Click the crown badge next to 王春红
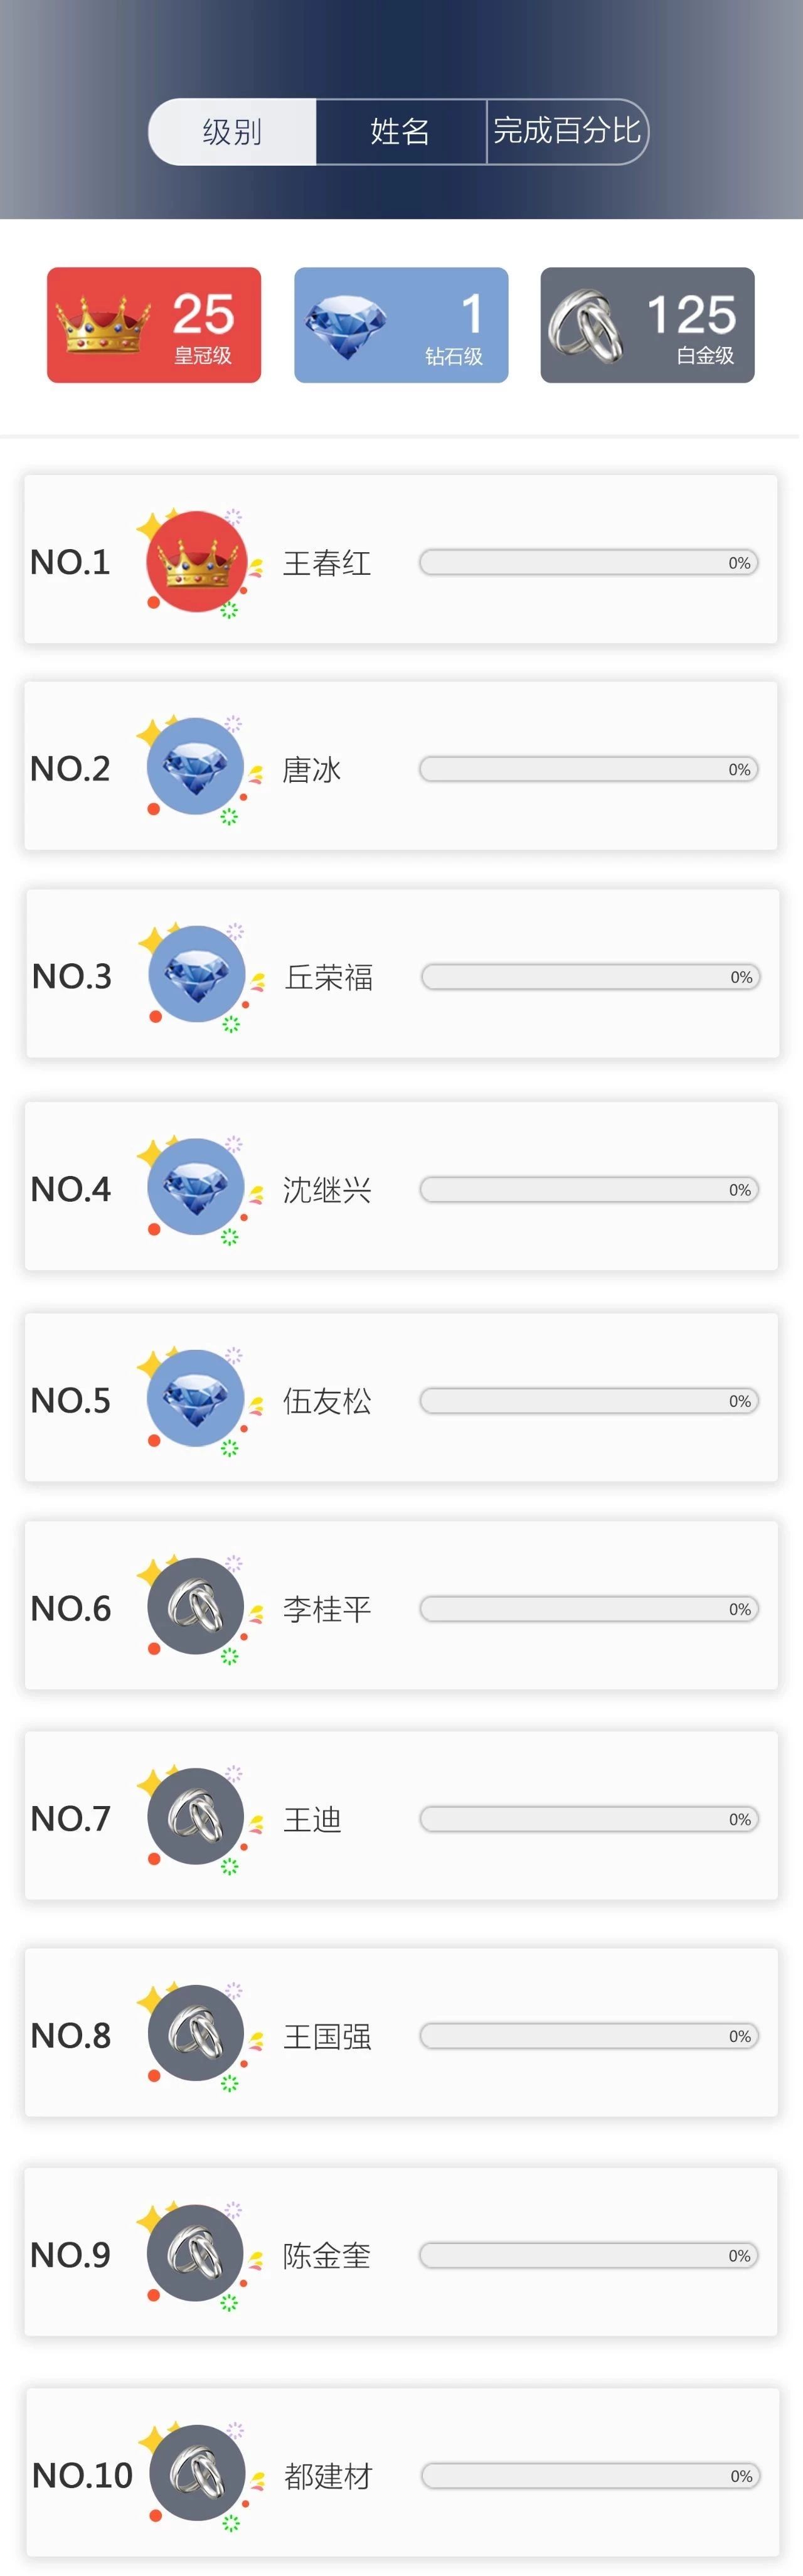 click(x=195, y=562)
